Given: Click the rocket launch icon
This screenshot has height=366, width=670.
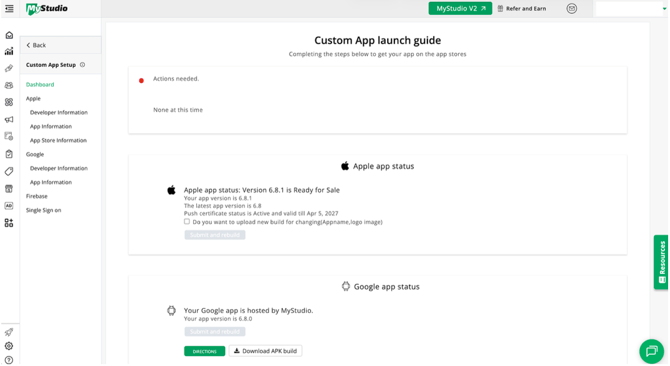Looking at the screenshot, I should click(9, 332).
